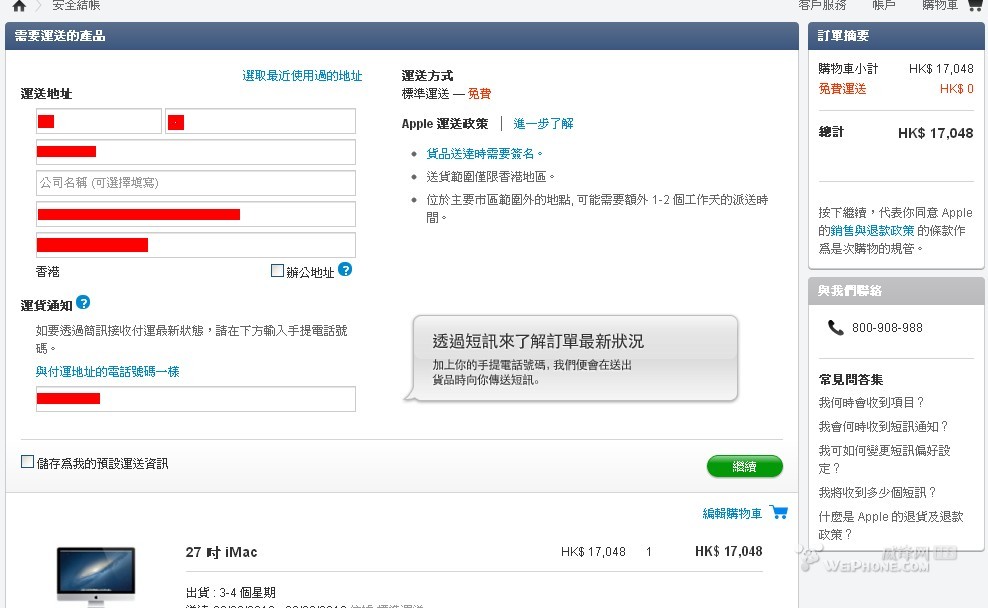988x608 pixels.
Task: Open FAQ 我會何時收到短訊通知？
Action: click(x=883, y=427)
